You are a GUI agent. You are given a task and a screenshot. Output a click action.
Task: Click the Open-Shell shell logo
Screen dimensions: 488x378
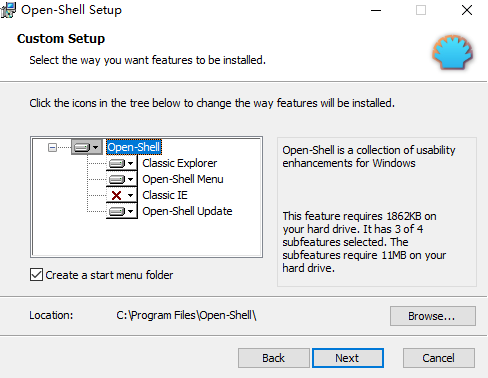452,52
